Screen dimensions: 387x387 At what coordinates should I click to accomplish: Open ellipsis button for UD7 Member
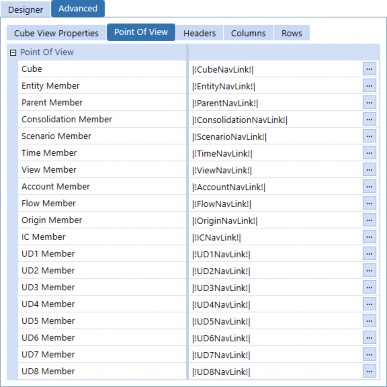(369, 354)
